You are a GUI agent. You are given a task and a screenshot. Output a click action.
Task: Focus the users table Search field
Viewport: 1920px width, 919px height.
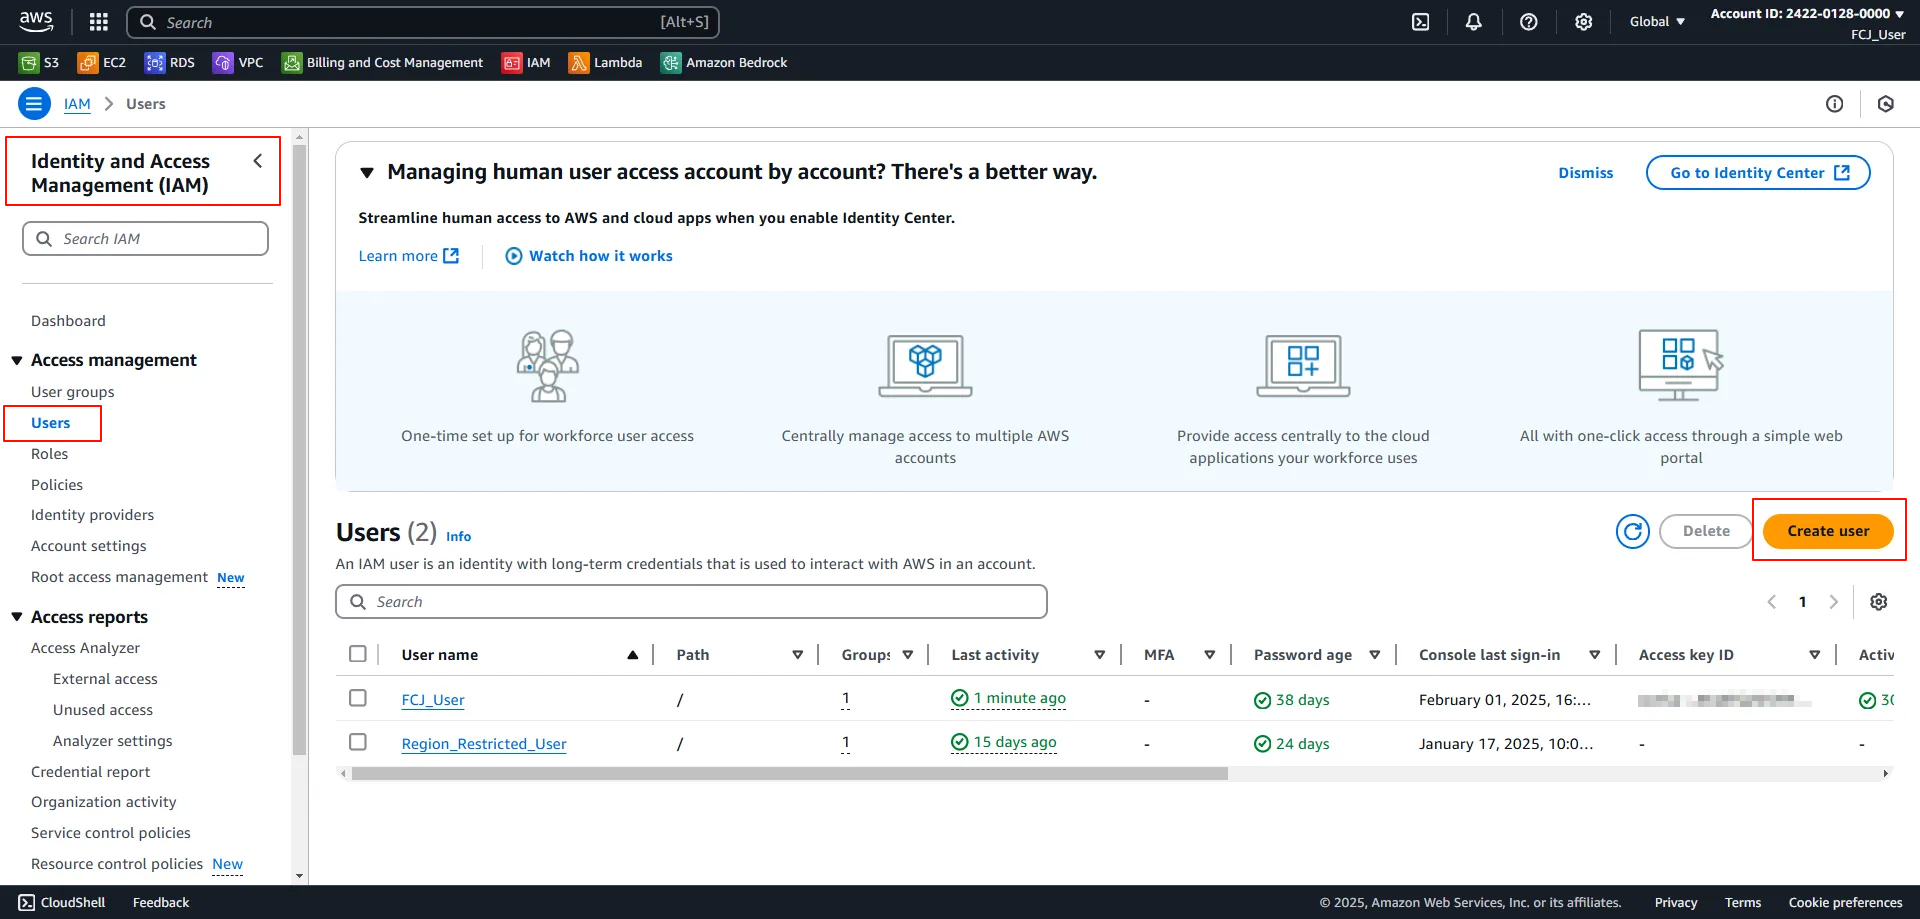tap(692, 602)
